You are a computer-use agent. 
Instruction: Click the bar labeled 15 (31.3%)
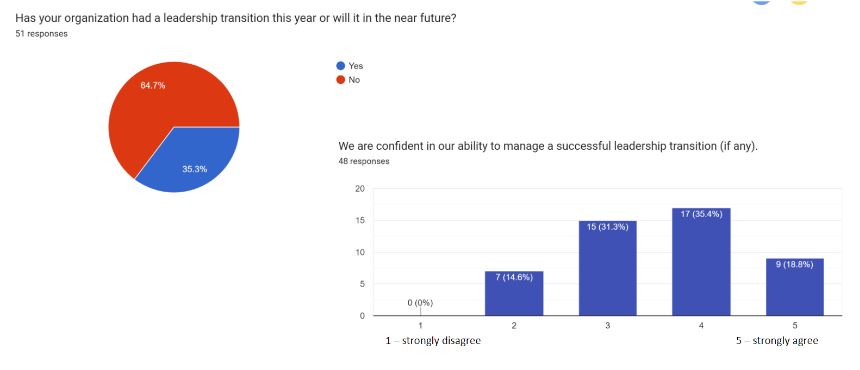(608, 268)
